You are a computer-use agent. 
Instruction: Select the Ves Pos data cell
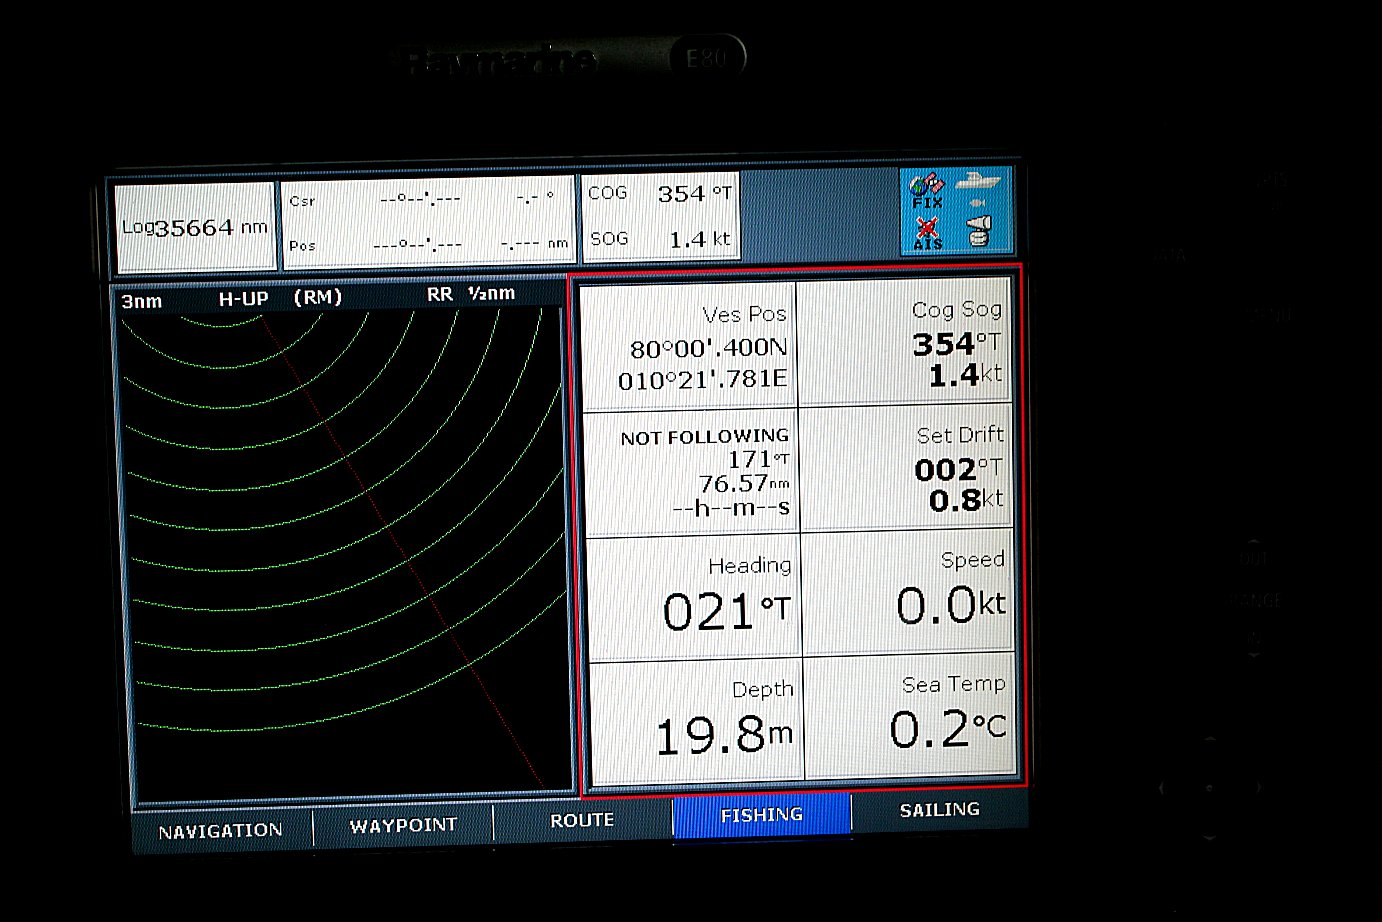(x=690, y=346)
